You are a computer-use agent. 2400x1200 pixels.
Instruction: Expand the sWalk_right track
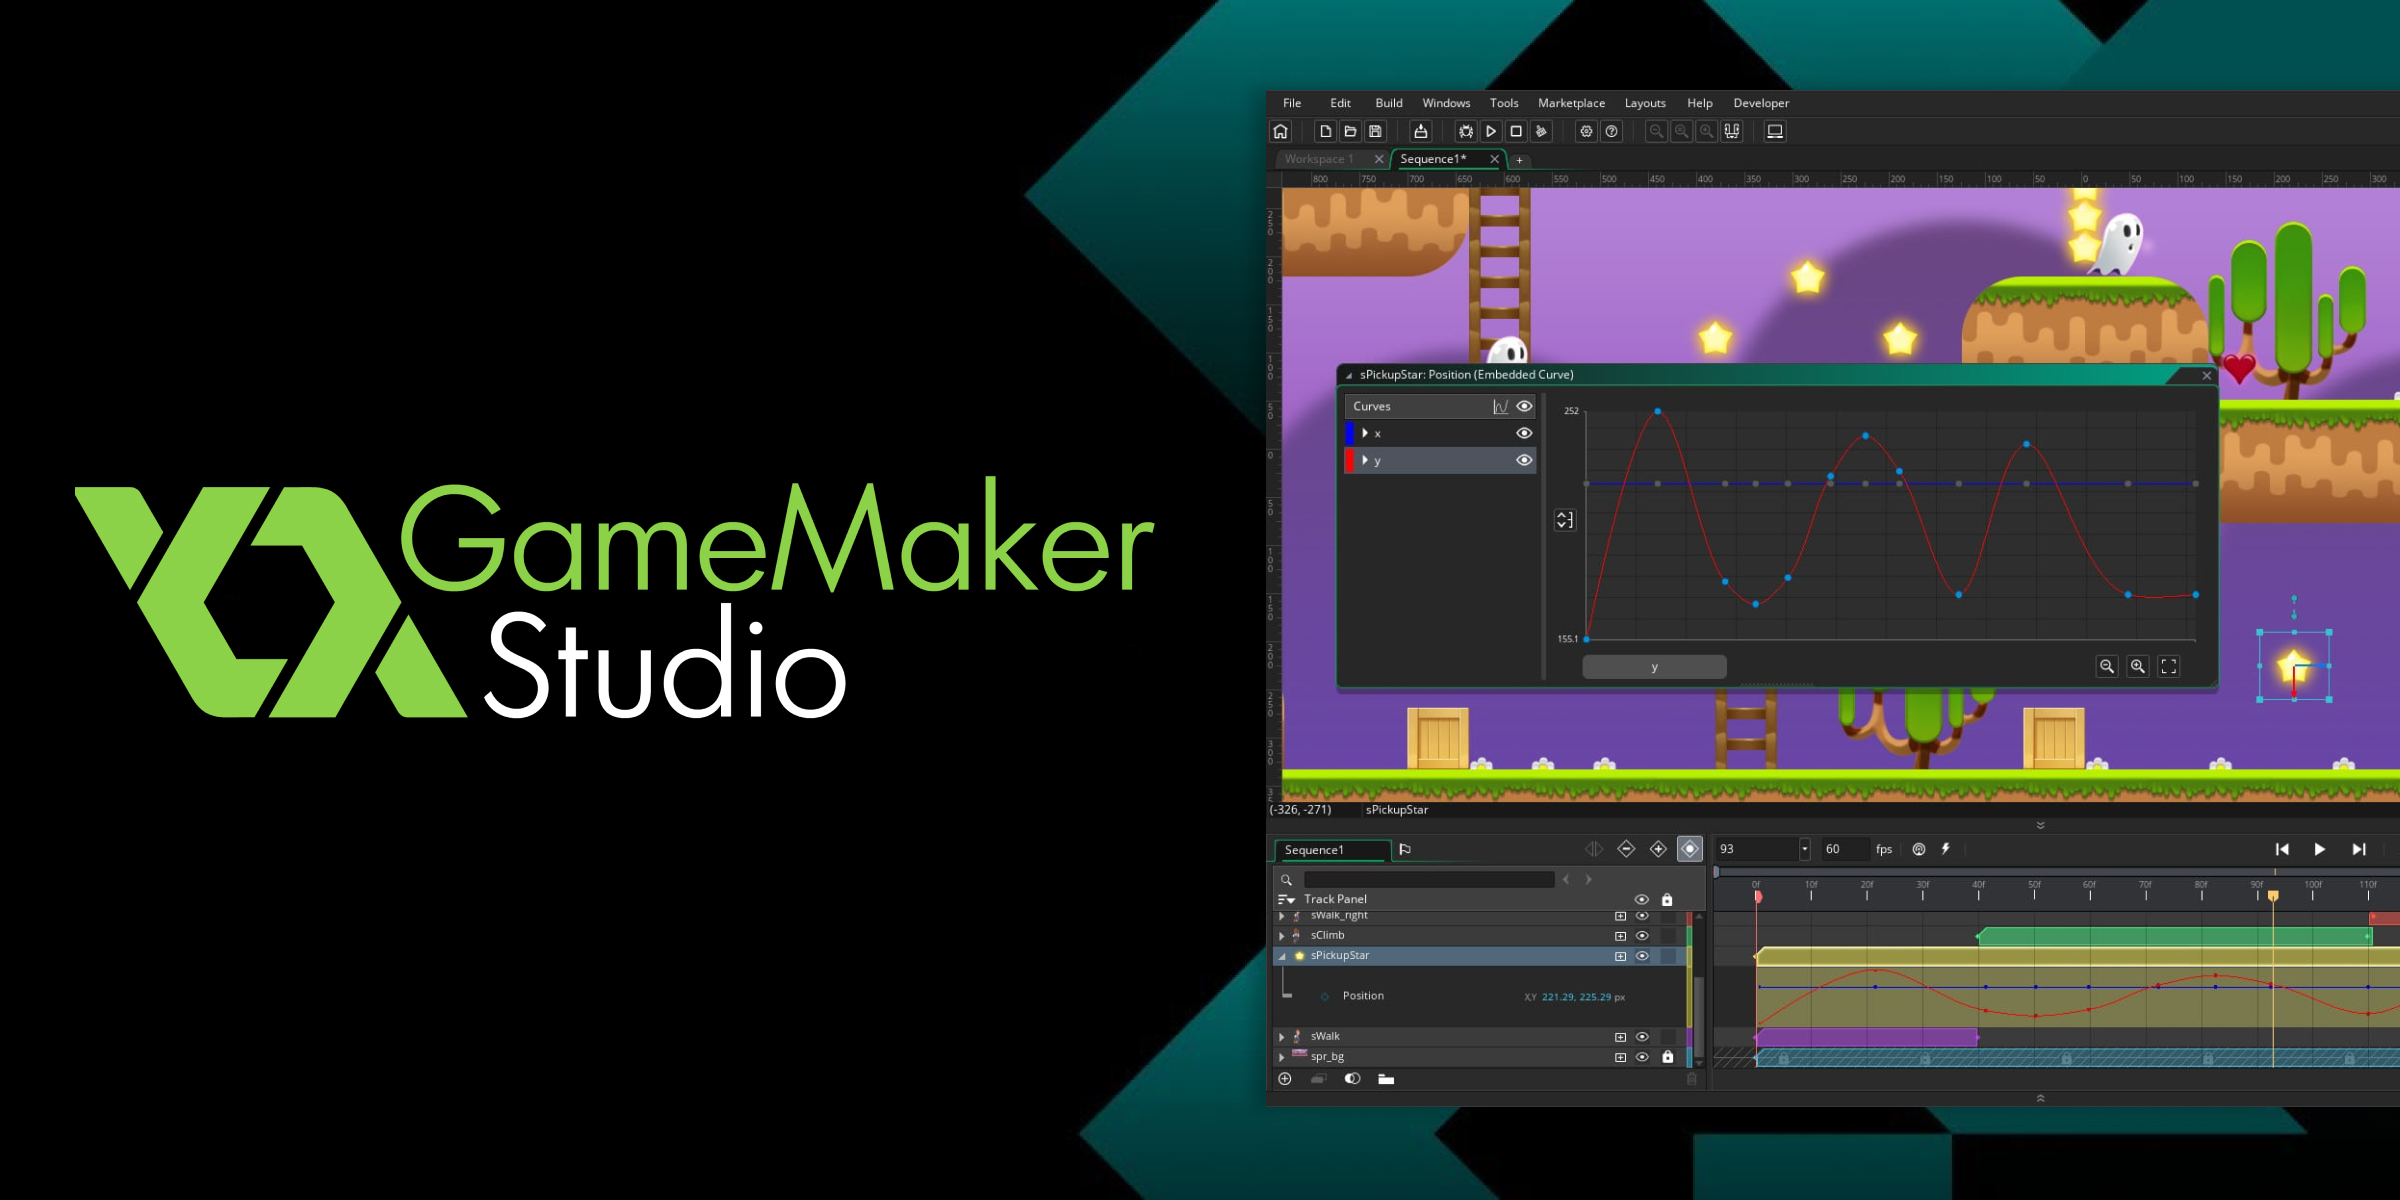[x=1281, y=915]
